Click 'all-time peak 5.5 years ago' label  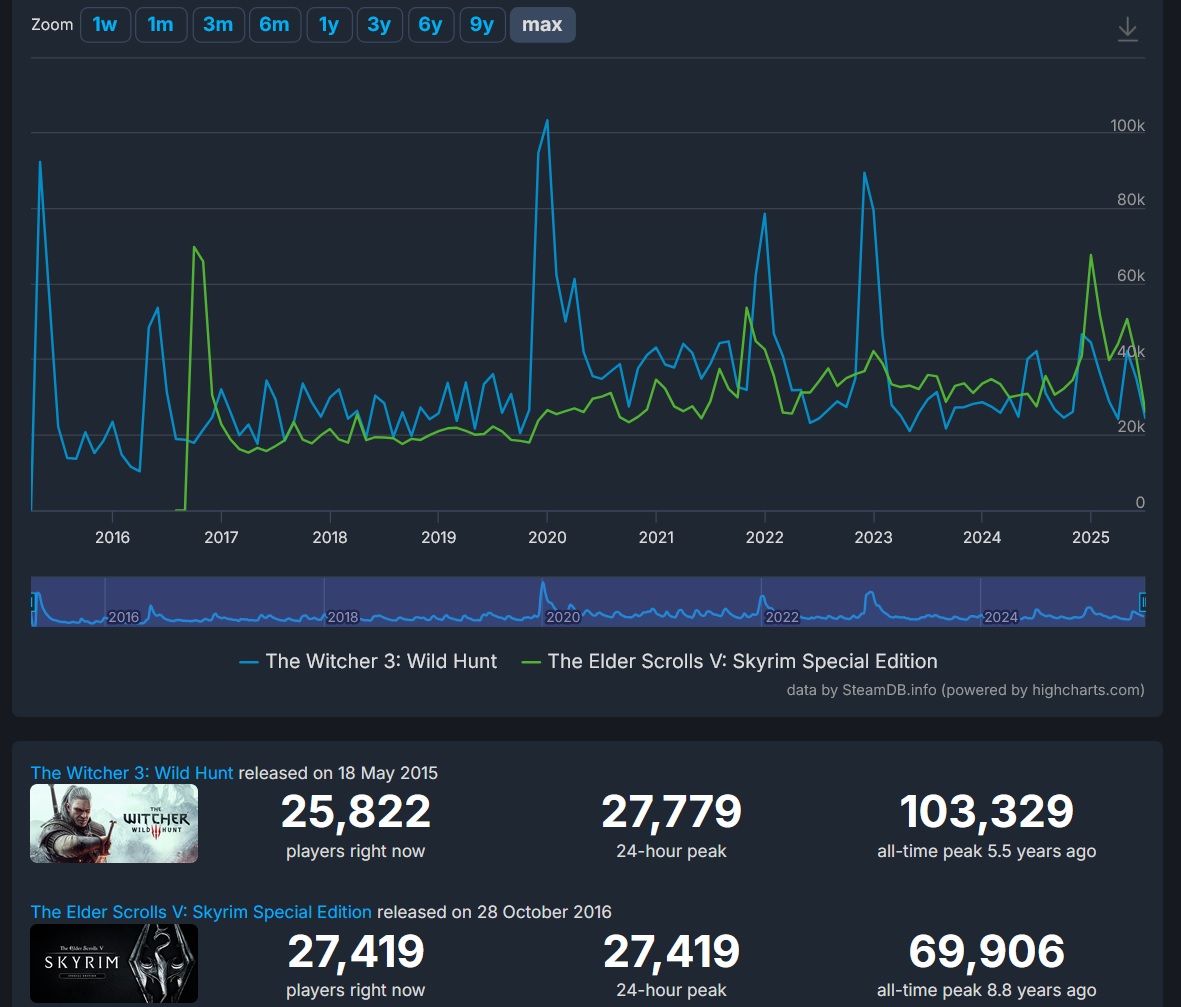(987, 851)
